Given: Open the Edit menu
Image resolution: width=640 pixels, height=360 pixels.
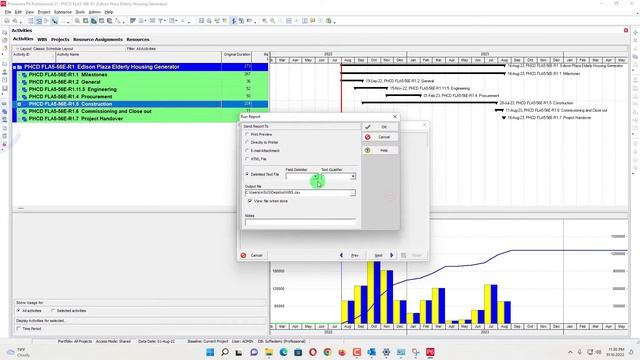Looking at the screenshot, I should 18,12.
